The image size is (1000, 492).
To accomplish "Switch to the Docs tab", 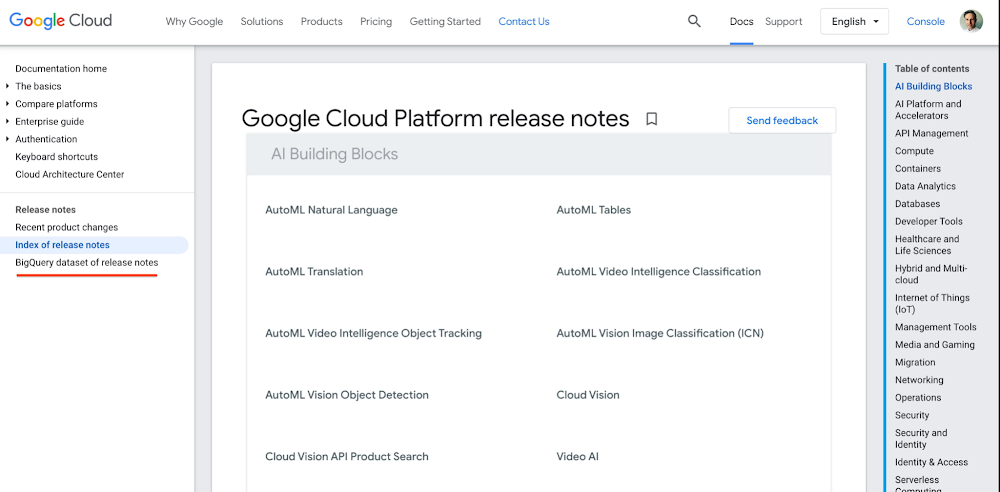I will point(742,22).
